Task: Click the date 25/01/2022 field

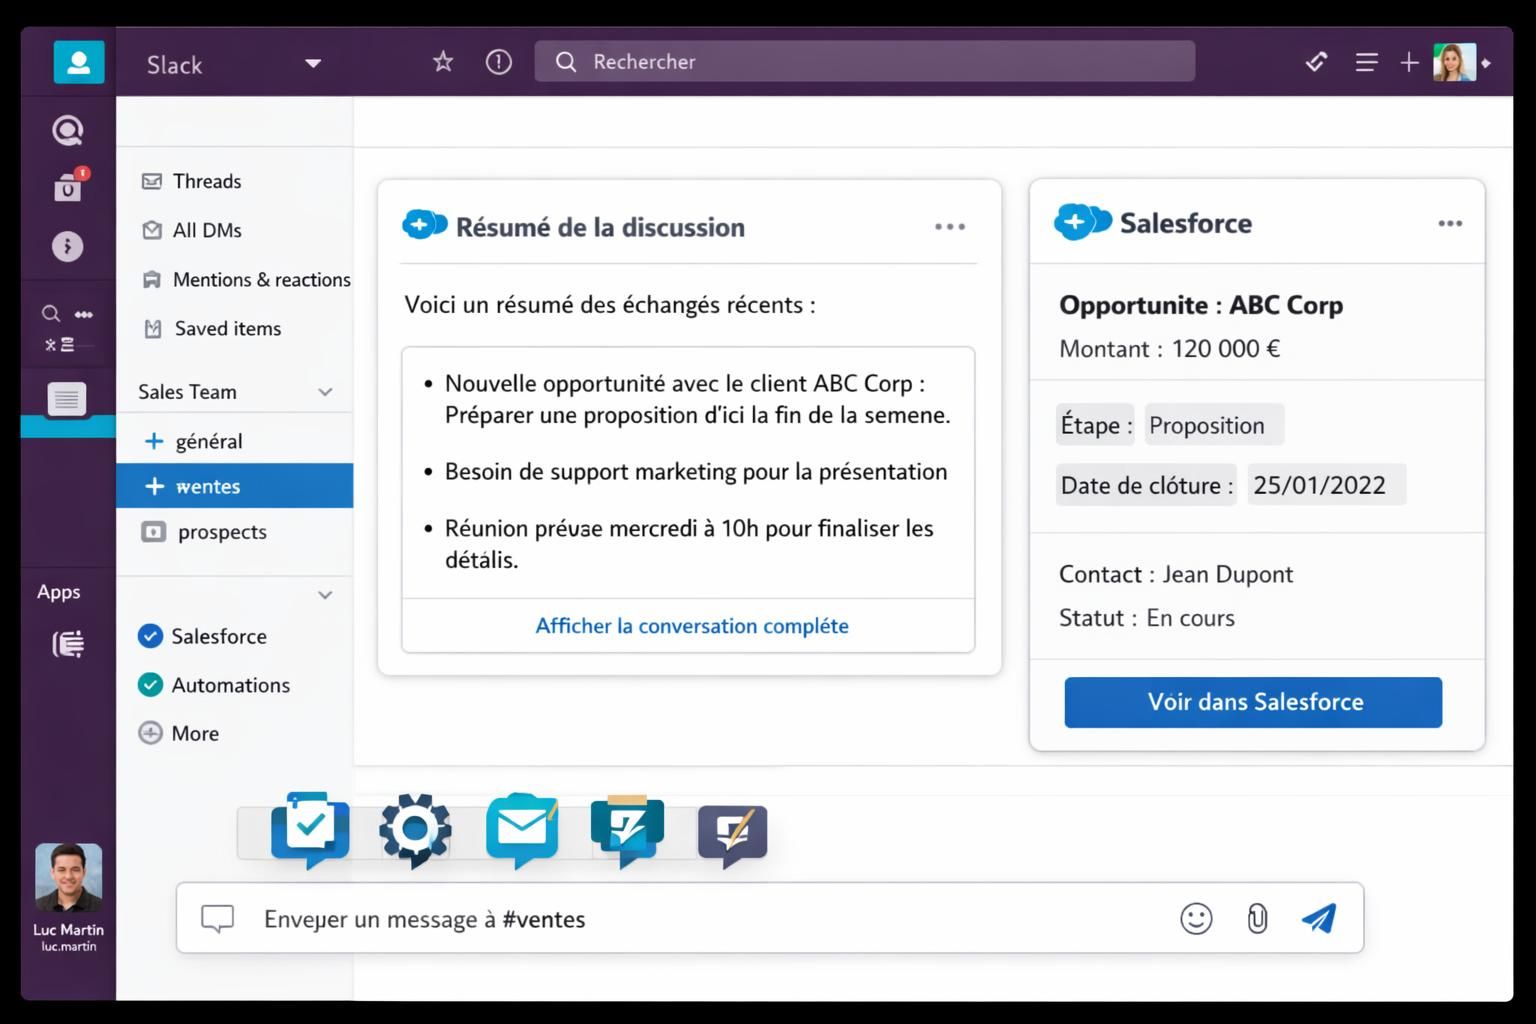Action: [x=1326, y=485]
